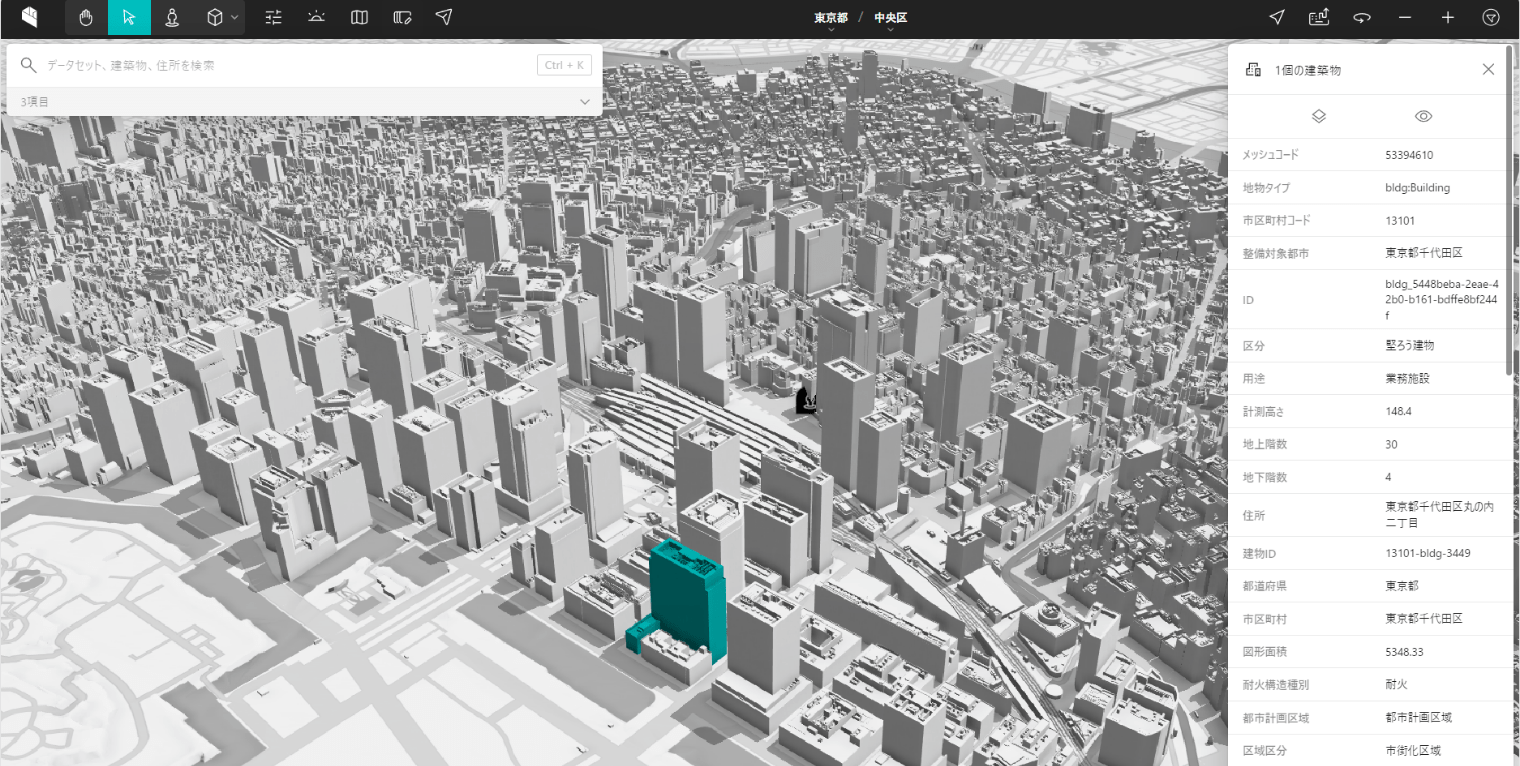Open the sun date-time settings

coord(316,17)
